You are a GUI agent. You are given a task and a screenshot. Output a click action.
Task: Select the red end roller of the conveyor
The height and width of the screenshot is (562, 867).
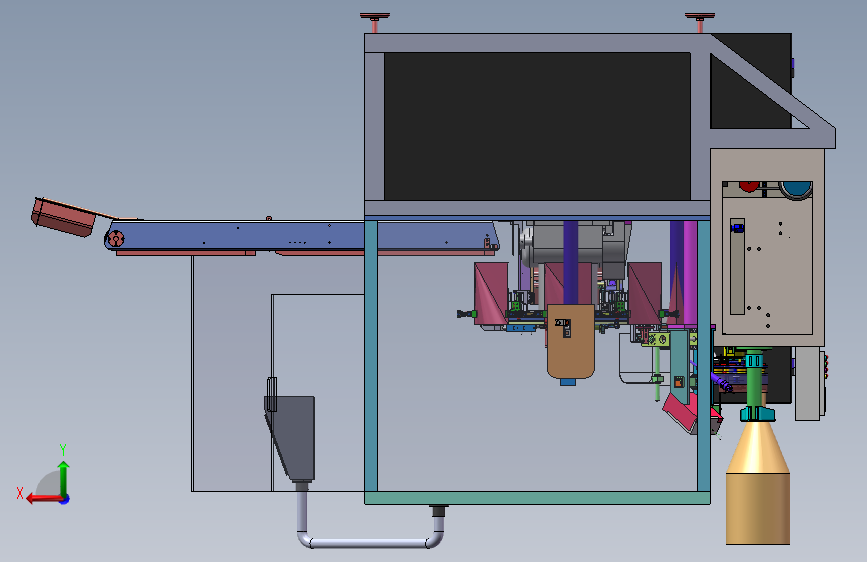116,239
